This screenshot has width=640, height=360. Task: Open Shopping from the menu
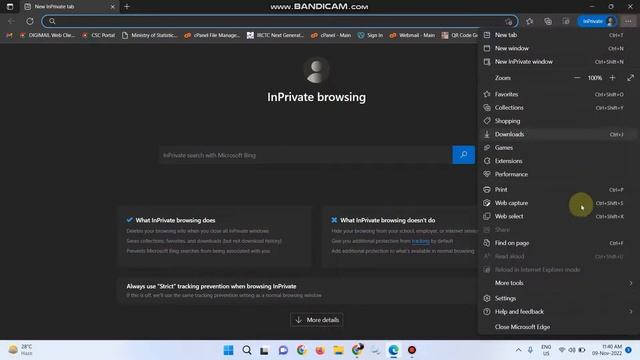tap(557, 121)
